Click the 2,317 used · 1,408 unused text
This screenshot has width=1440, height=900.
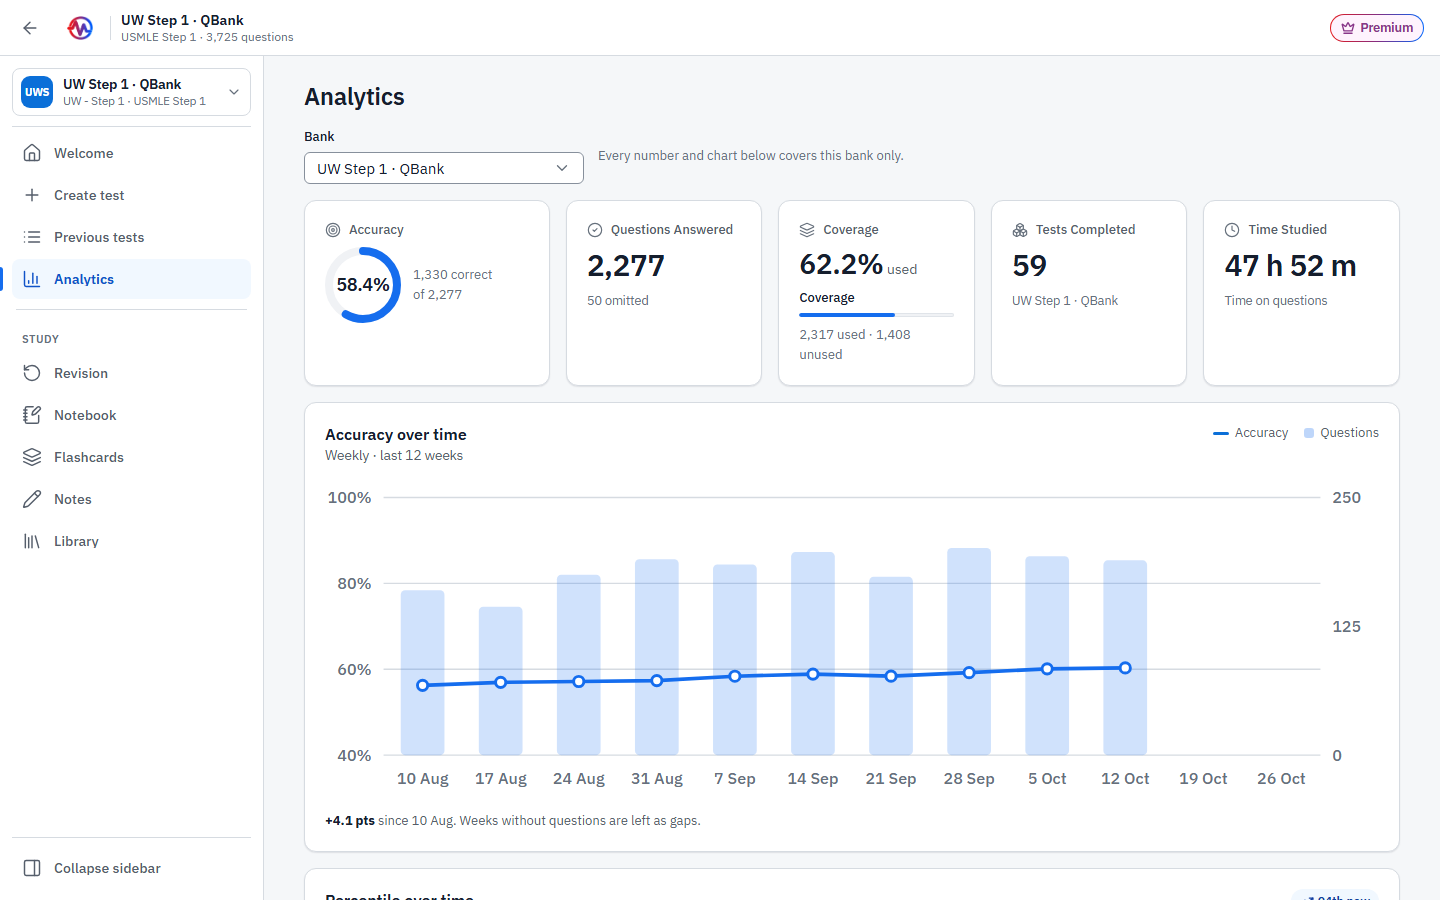pos(855,344)
